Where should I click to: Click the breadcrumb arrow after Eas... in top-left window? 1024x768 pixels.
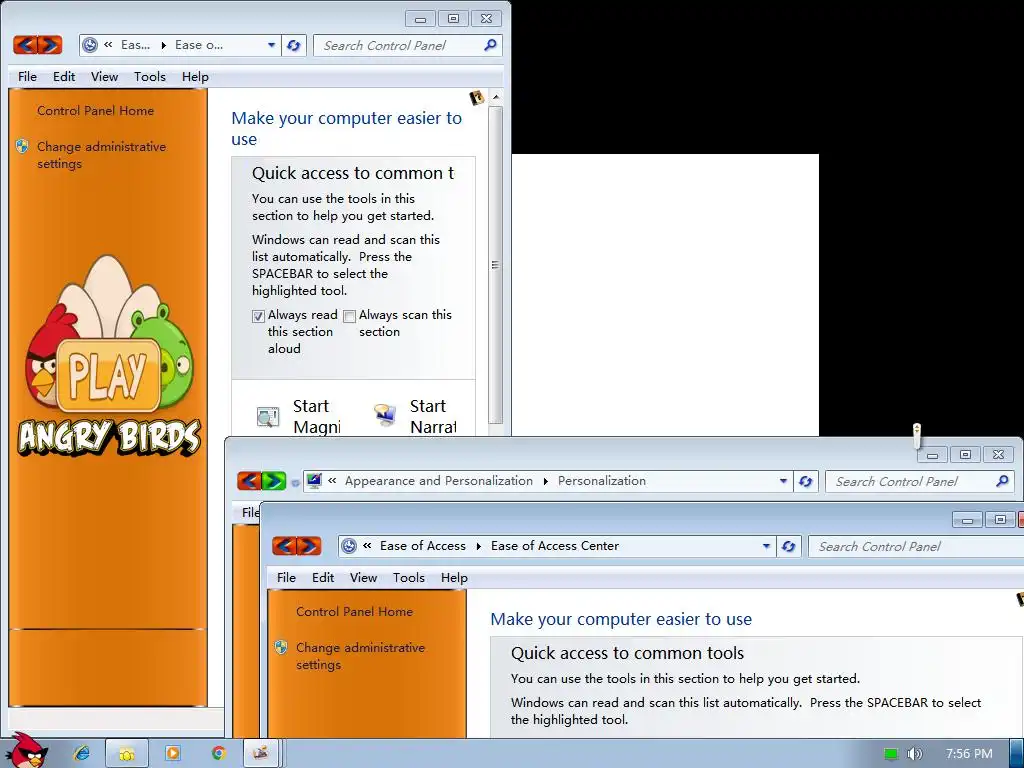(x=163, y=45)
